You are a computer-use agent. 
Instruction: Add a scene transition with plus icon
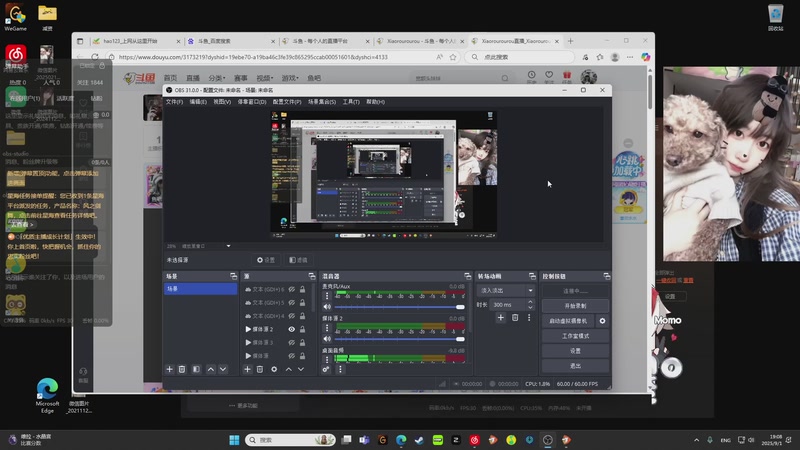click(x=501, y=317)
